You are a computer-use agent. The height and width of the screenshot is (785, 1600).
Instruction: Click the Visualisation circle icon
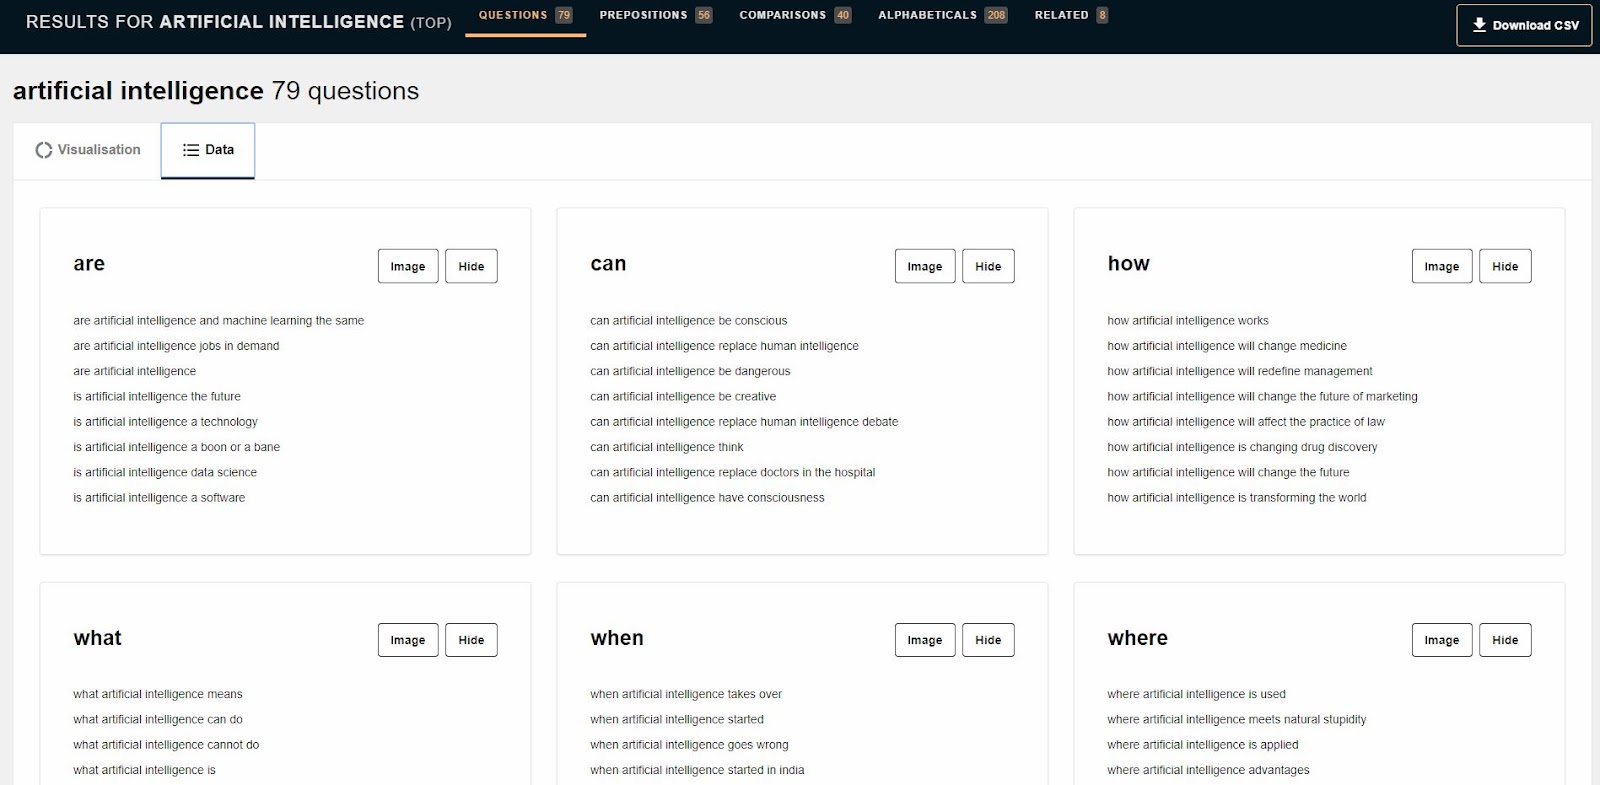click(x=43, y=150)
